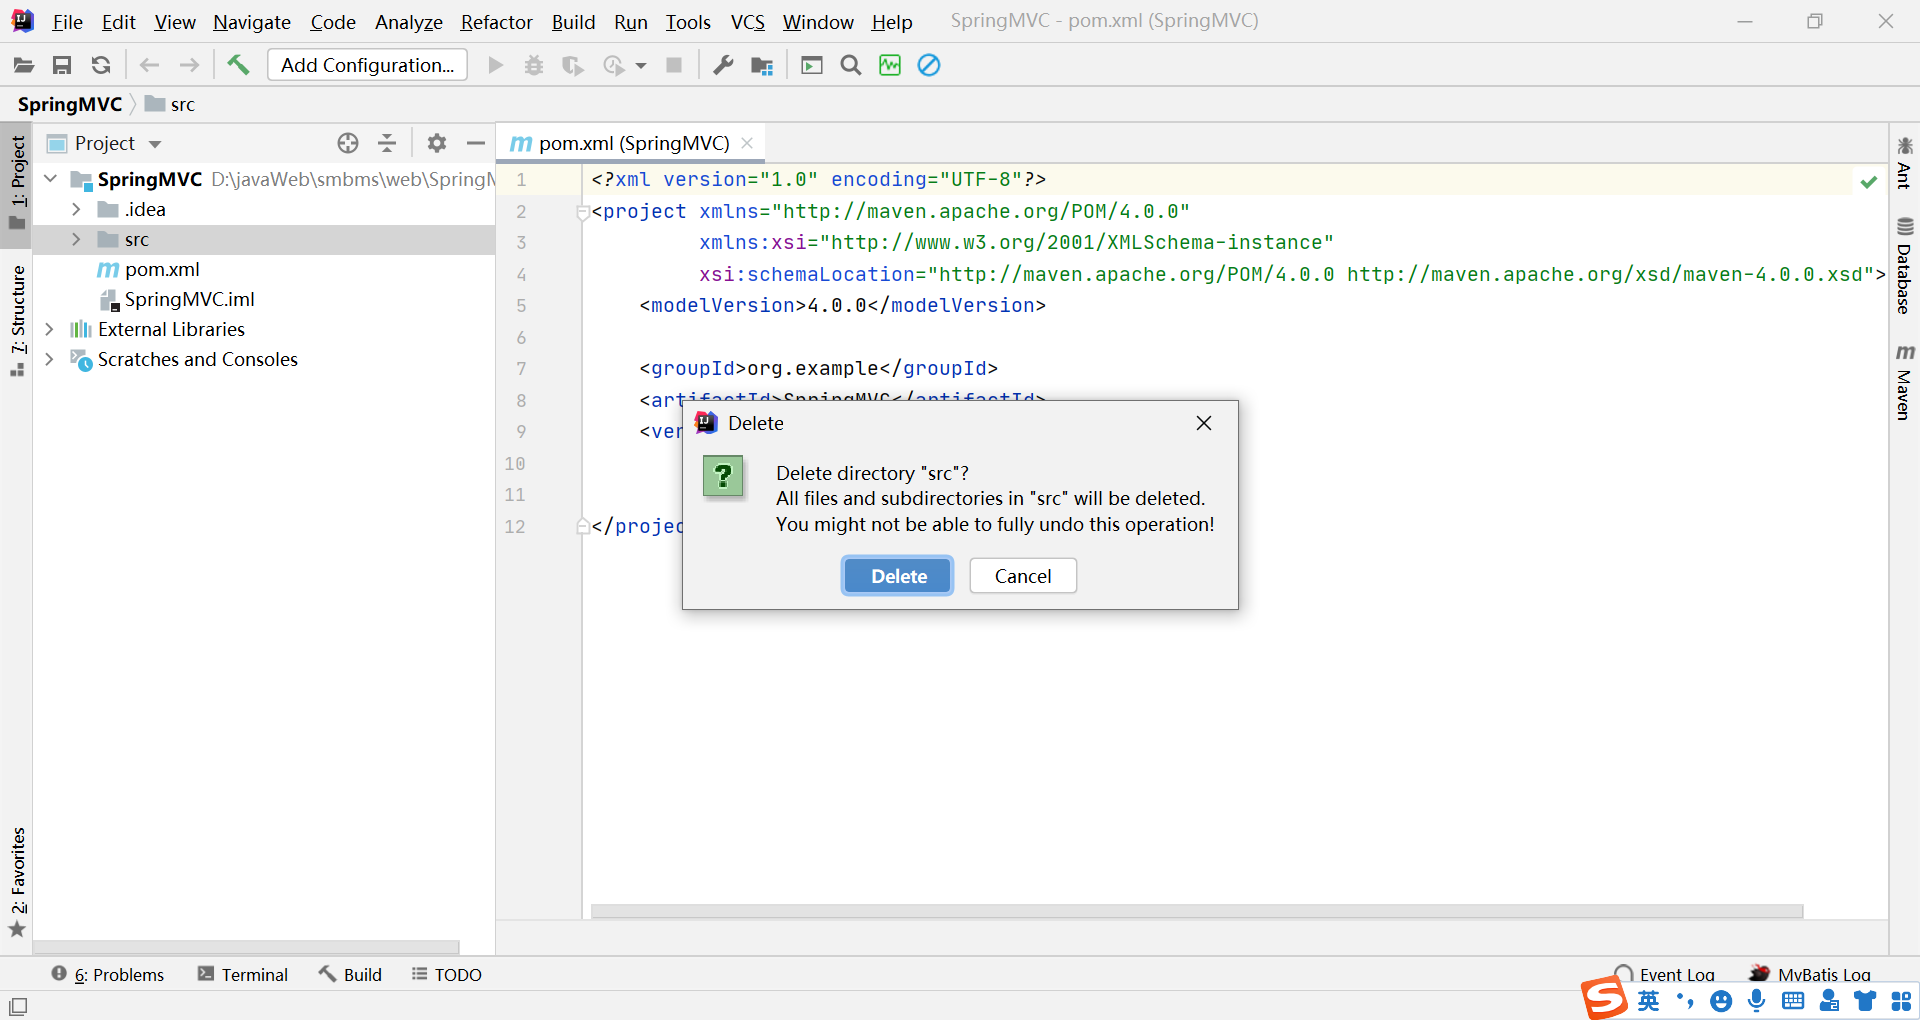Click the Collapse All icon in Project panel
The height and width of the screenshot is (1020, 1920).
click(x=387, y=143)
